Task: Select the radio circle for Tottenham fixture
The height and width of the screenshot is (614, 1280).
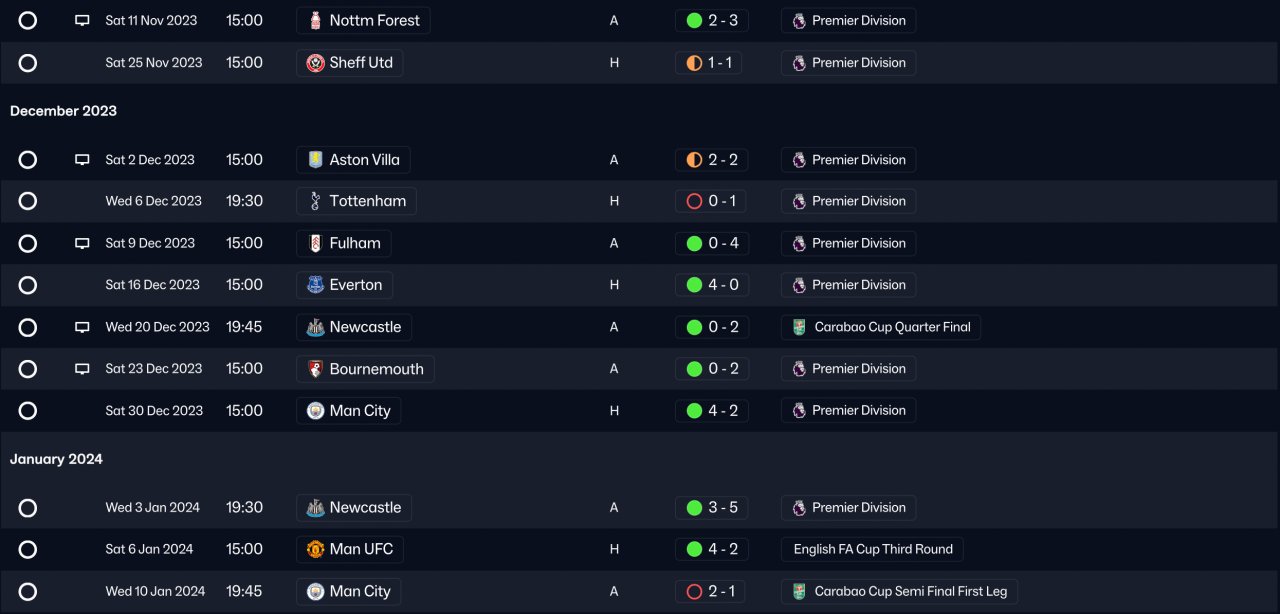Action: [28, 201]
